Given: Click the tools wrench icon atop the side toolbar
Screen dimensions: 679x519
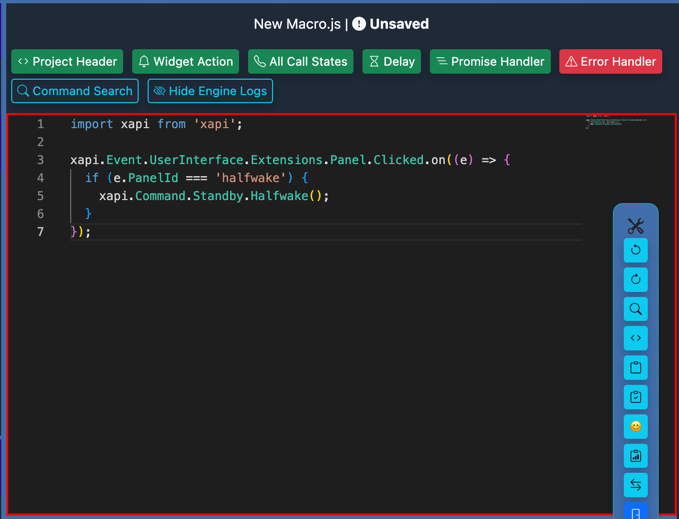Looking at the screenshot, I should point(635,226).
